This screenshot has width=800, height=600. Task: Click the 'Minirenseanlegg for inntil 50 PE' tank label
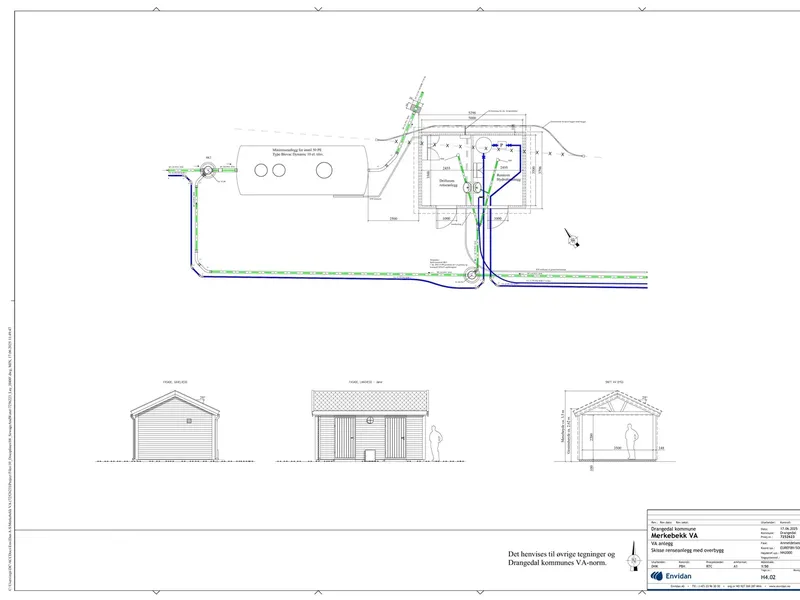coord(297,149)
